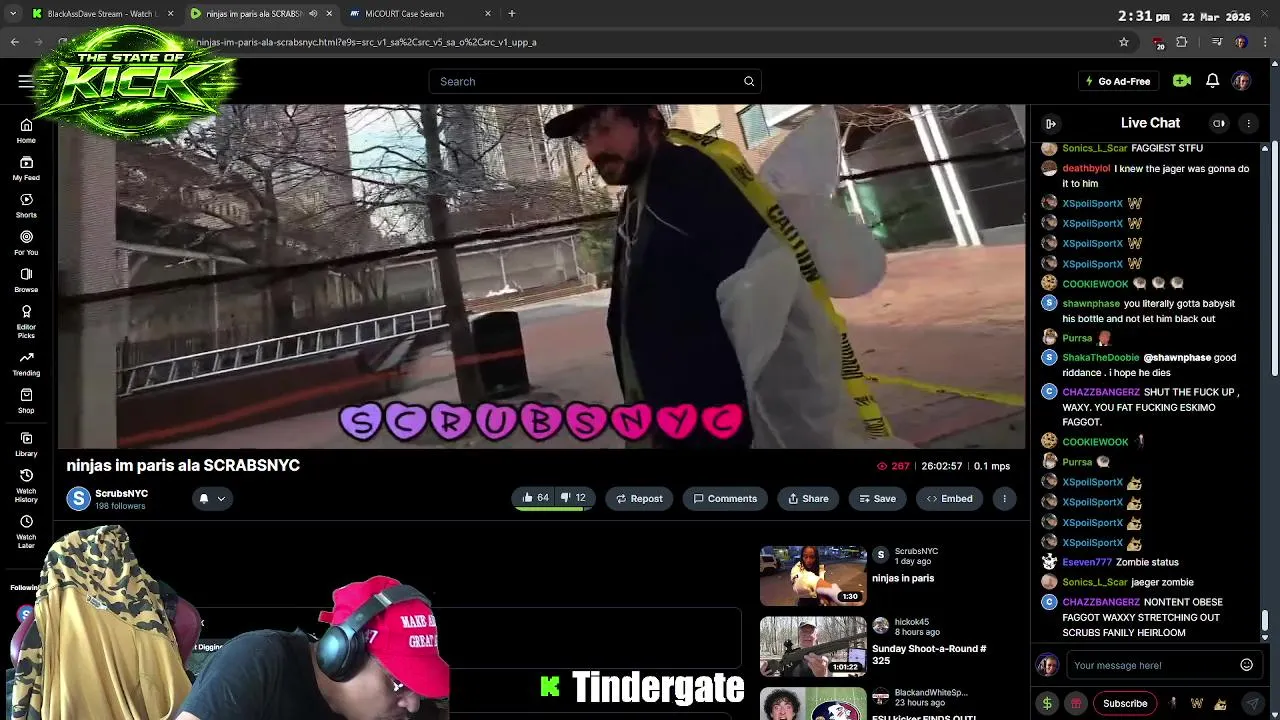Image resolution: width=1280 pixels, height=720 pixels.
Task: Open the emoji picker in chat
Action: point(1246,665)
